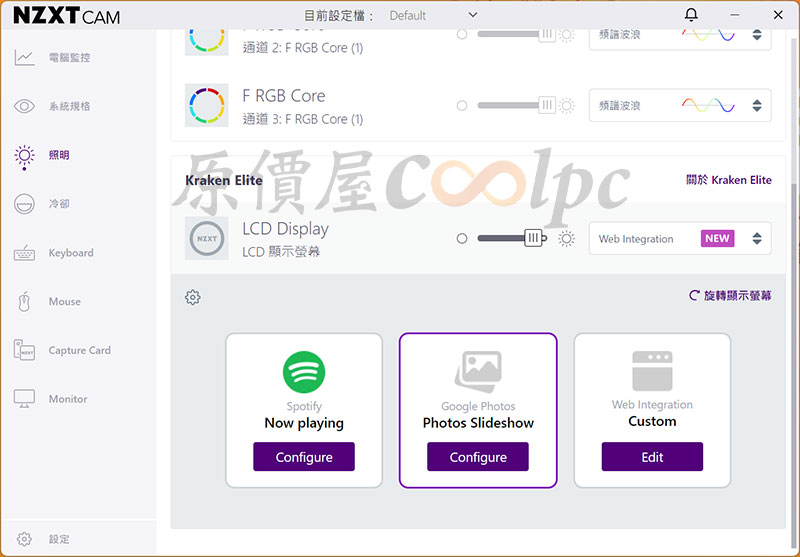Adjust channel 3 F RGB Core brightness slider
800x557 pixels.
tap(516, 106)
